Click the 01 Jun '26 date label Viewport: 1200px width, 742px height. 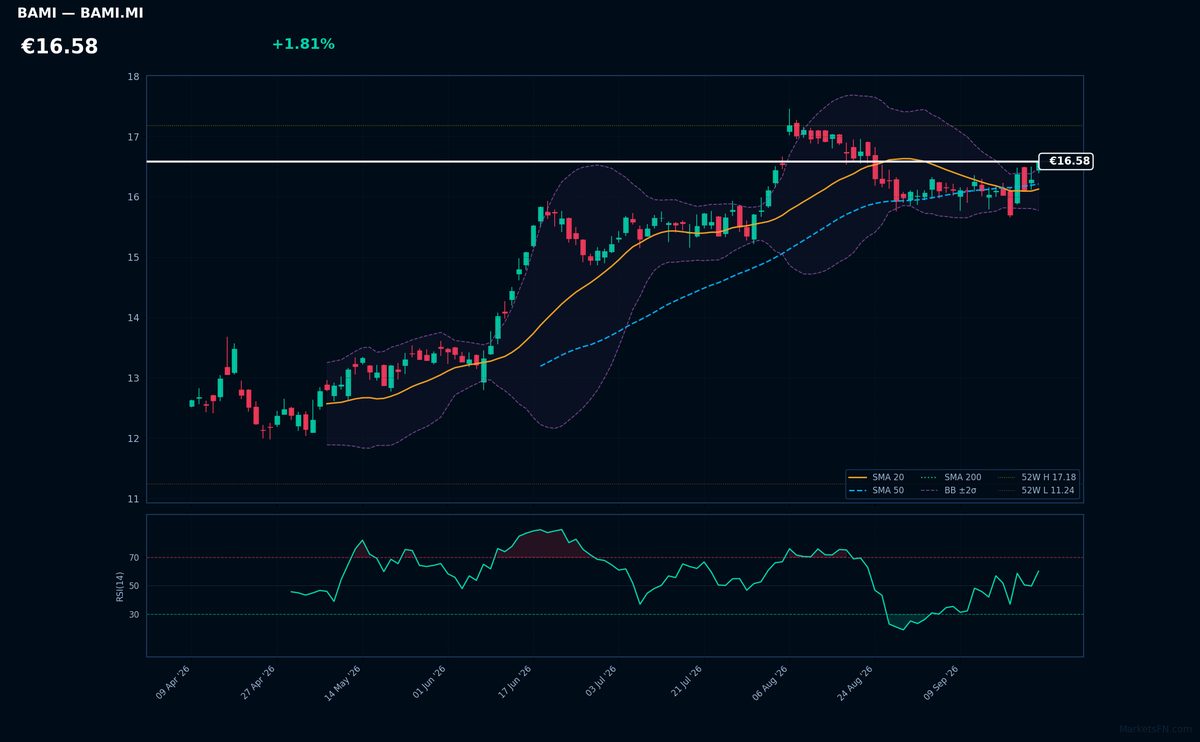pyautogui.click(x=428, y=683)
